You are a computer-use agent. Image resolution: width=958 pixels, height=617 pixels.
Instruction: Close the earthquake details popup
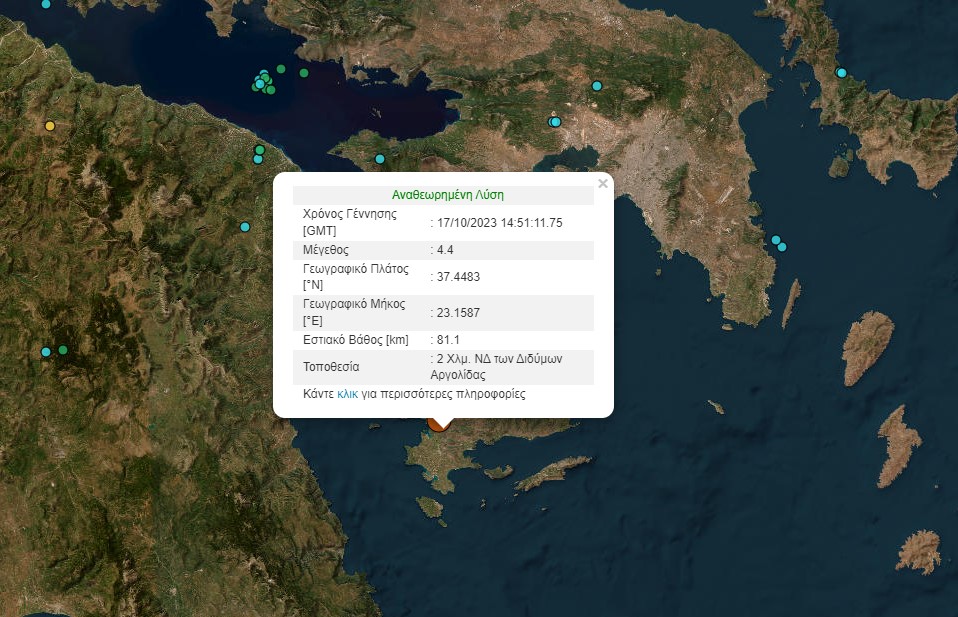point(602,184)
